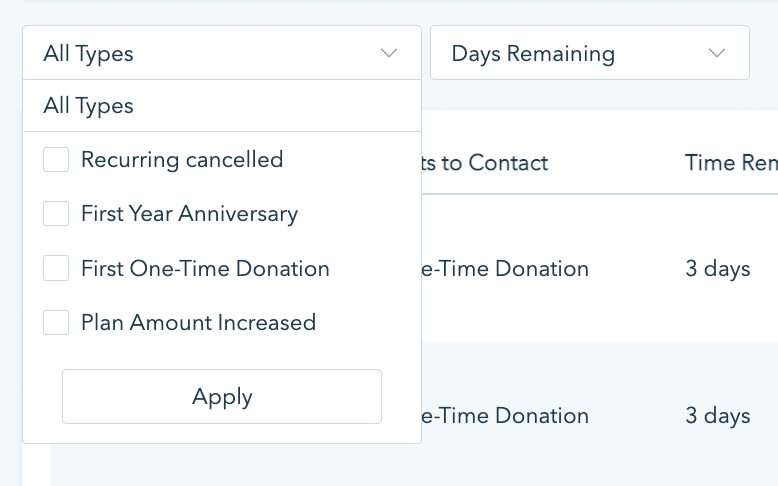Select the first row's 3 days cell
This screenshot has height=486, width=778.
718,269
